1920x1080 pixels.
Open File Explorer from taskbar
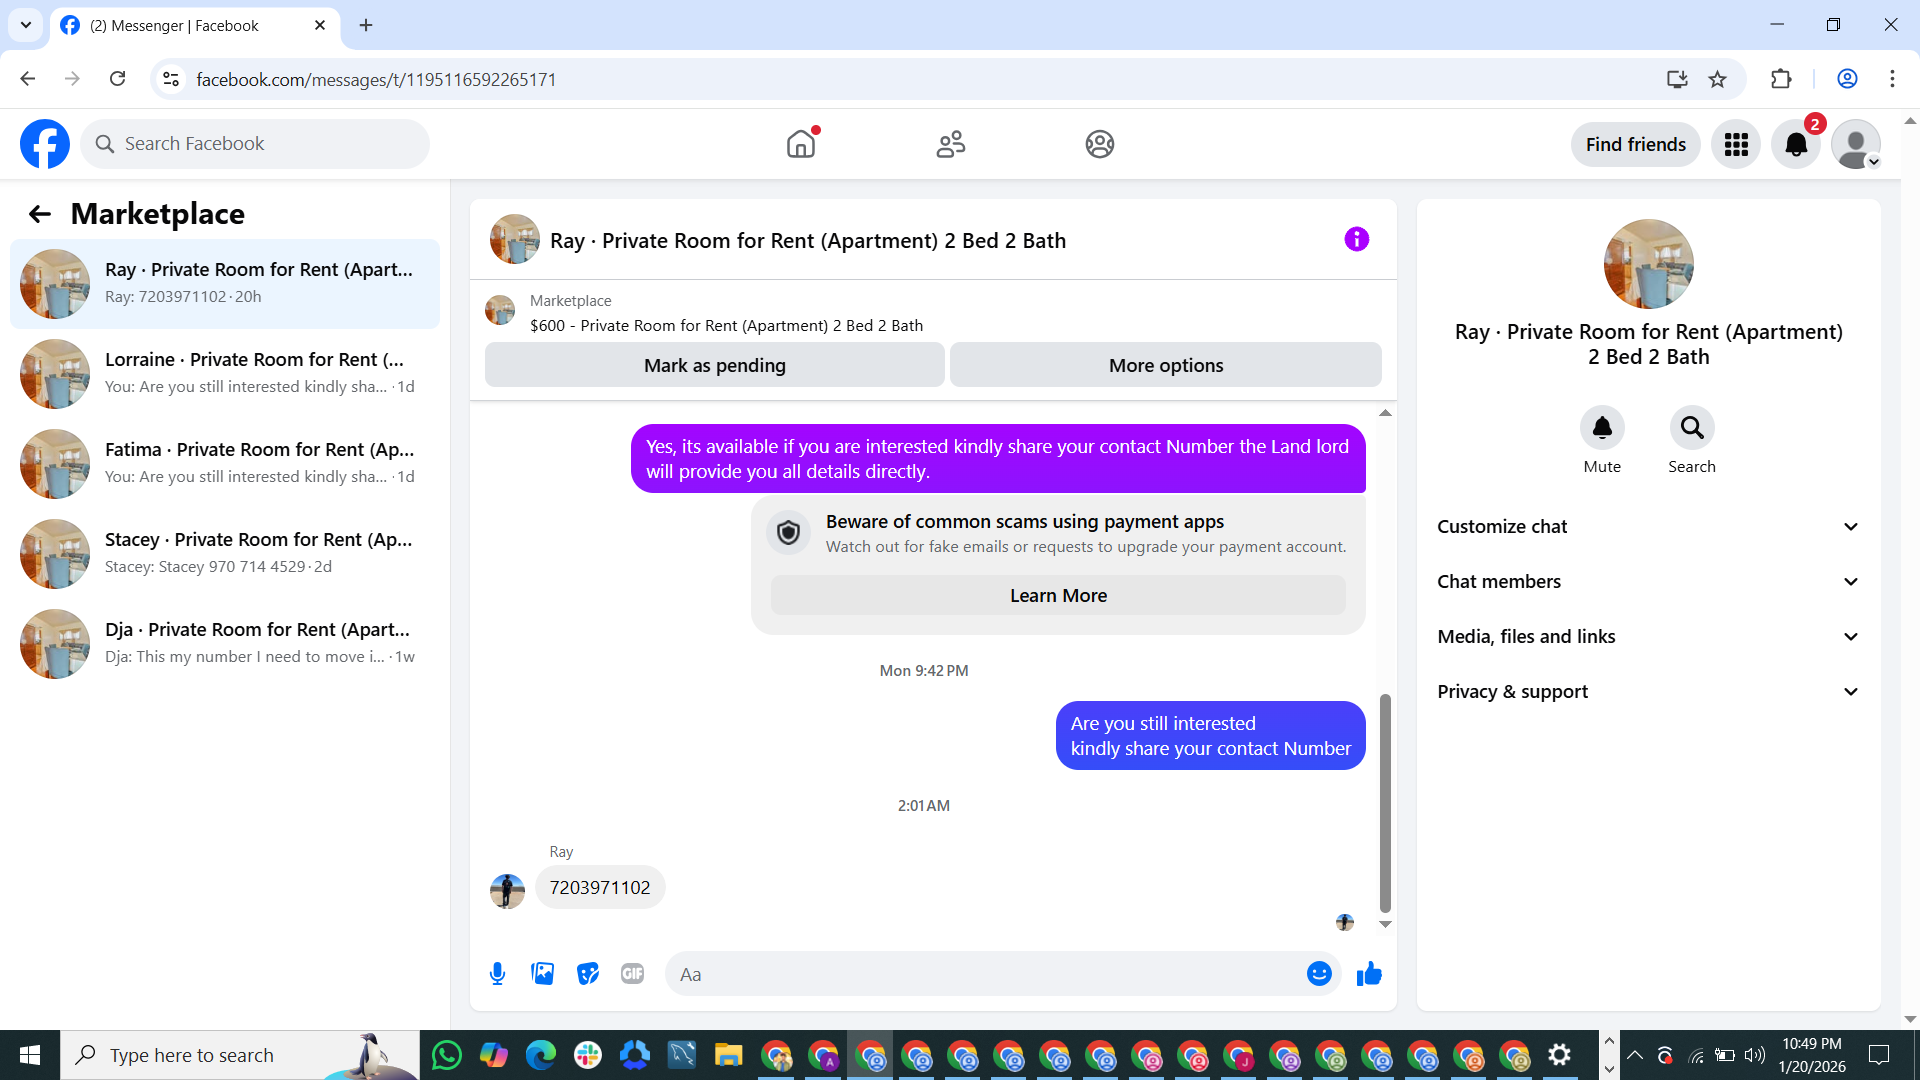728,1055
